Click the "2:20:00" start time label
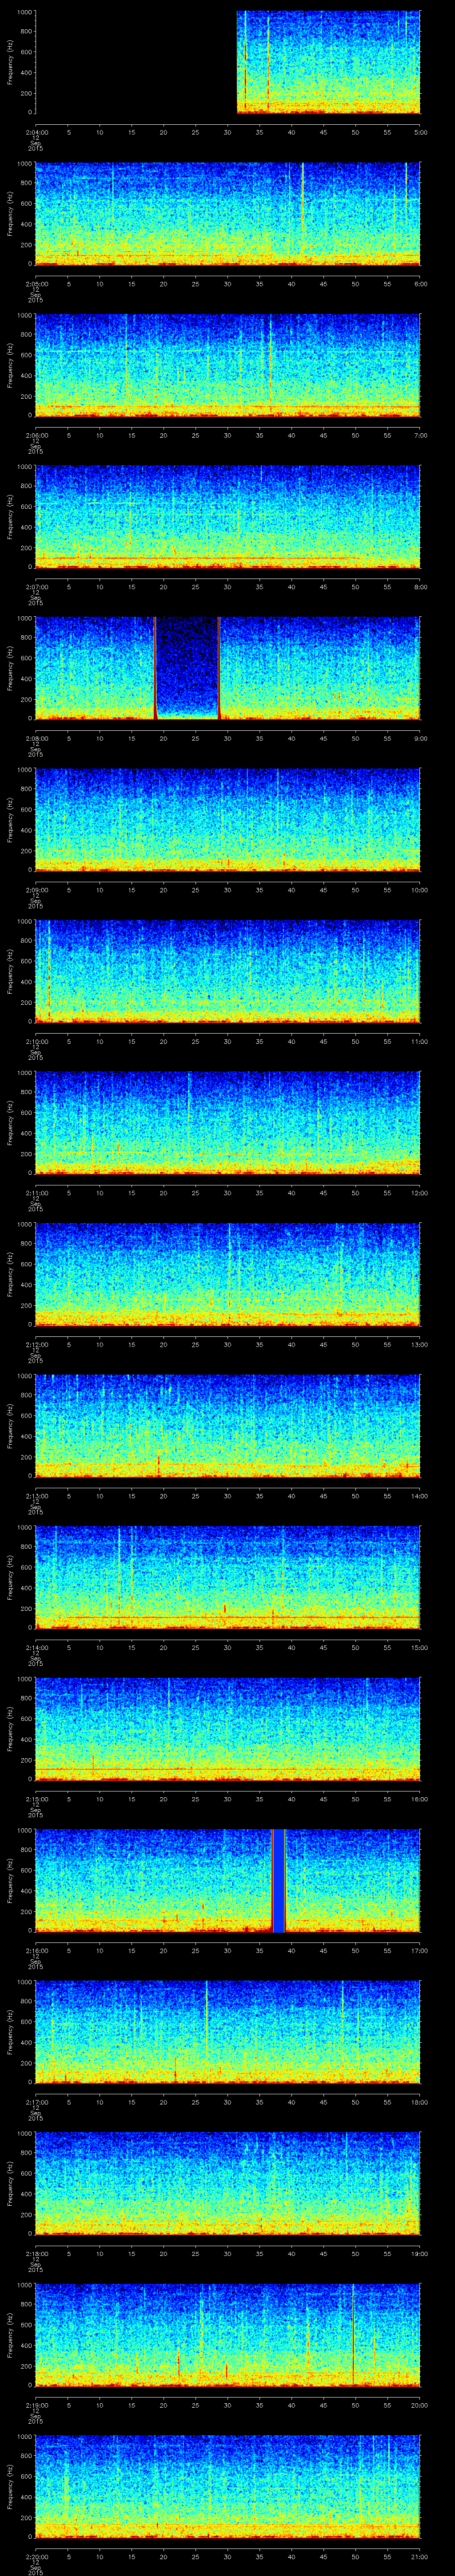Viewport: 455px width, 2576px height. click(x=36, y=2556)
